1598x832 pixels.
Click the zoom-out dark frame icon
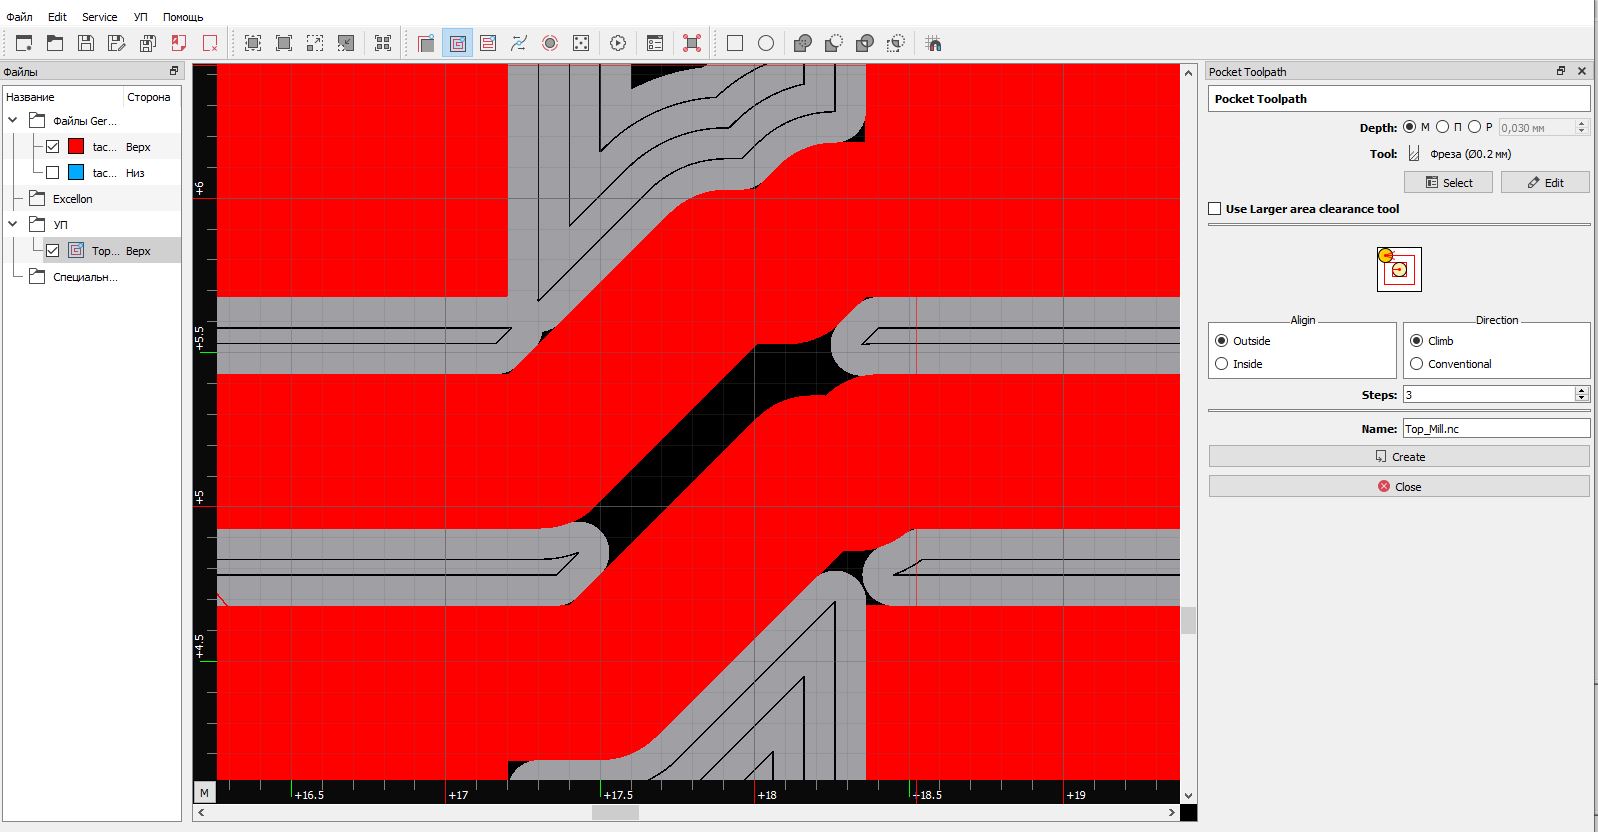pos(346,43)
